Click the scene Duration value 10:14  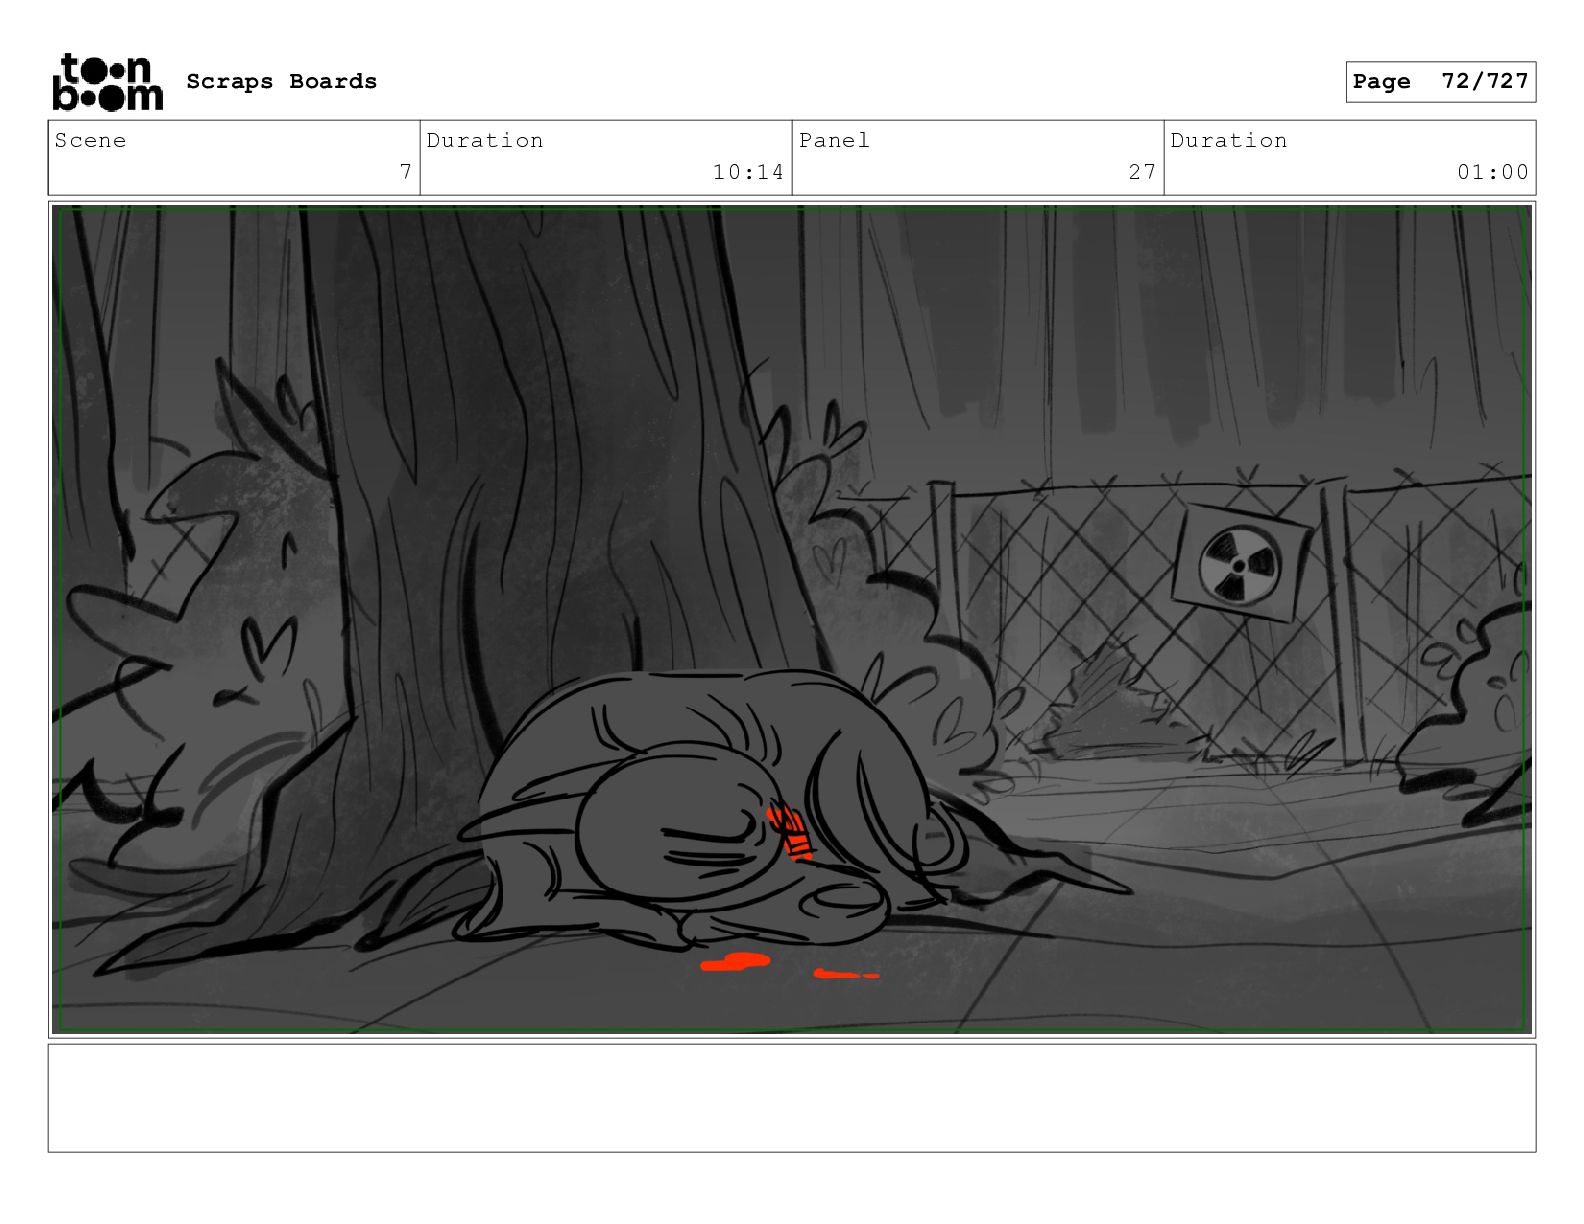(748, 172)
